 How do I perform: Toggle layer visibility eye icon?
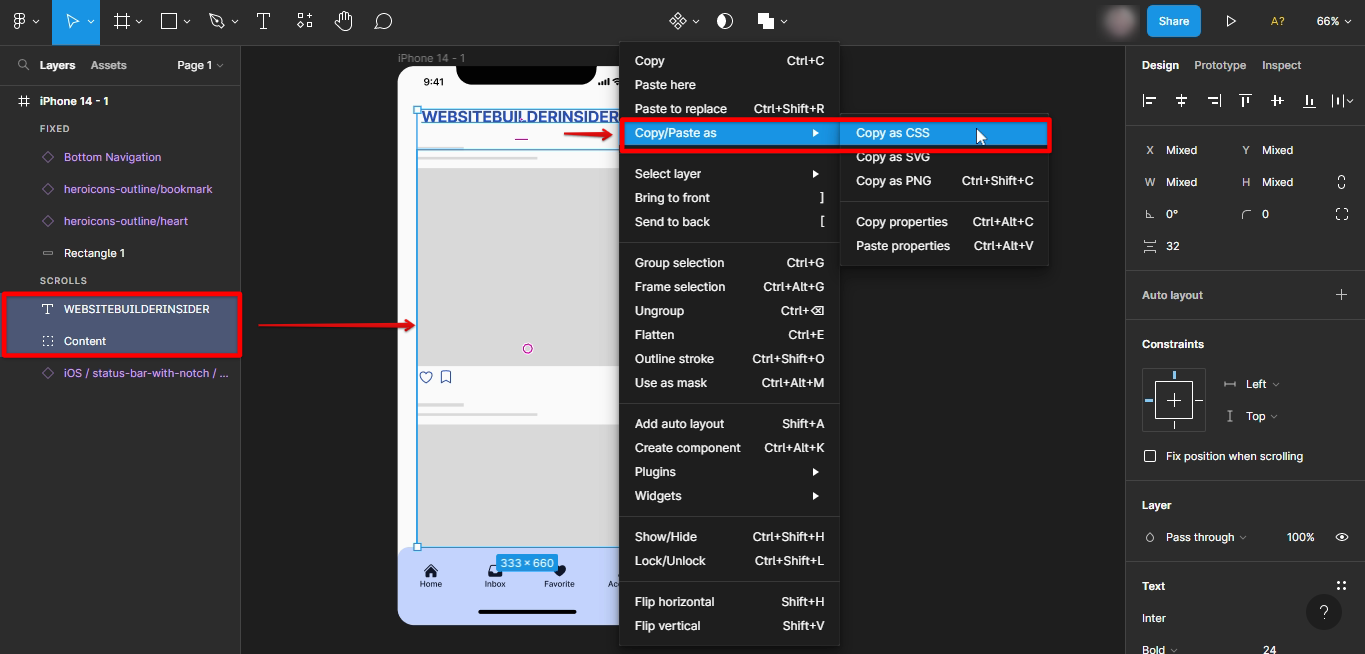pos(1342,537)
